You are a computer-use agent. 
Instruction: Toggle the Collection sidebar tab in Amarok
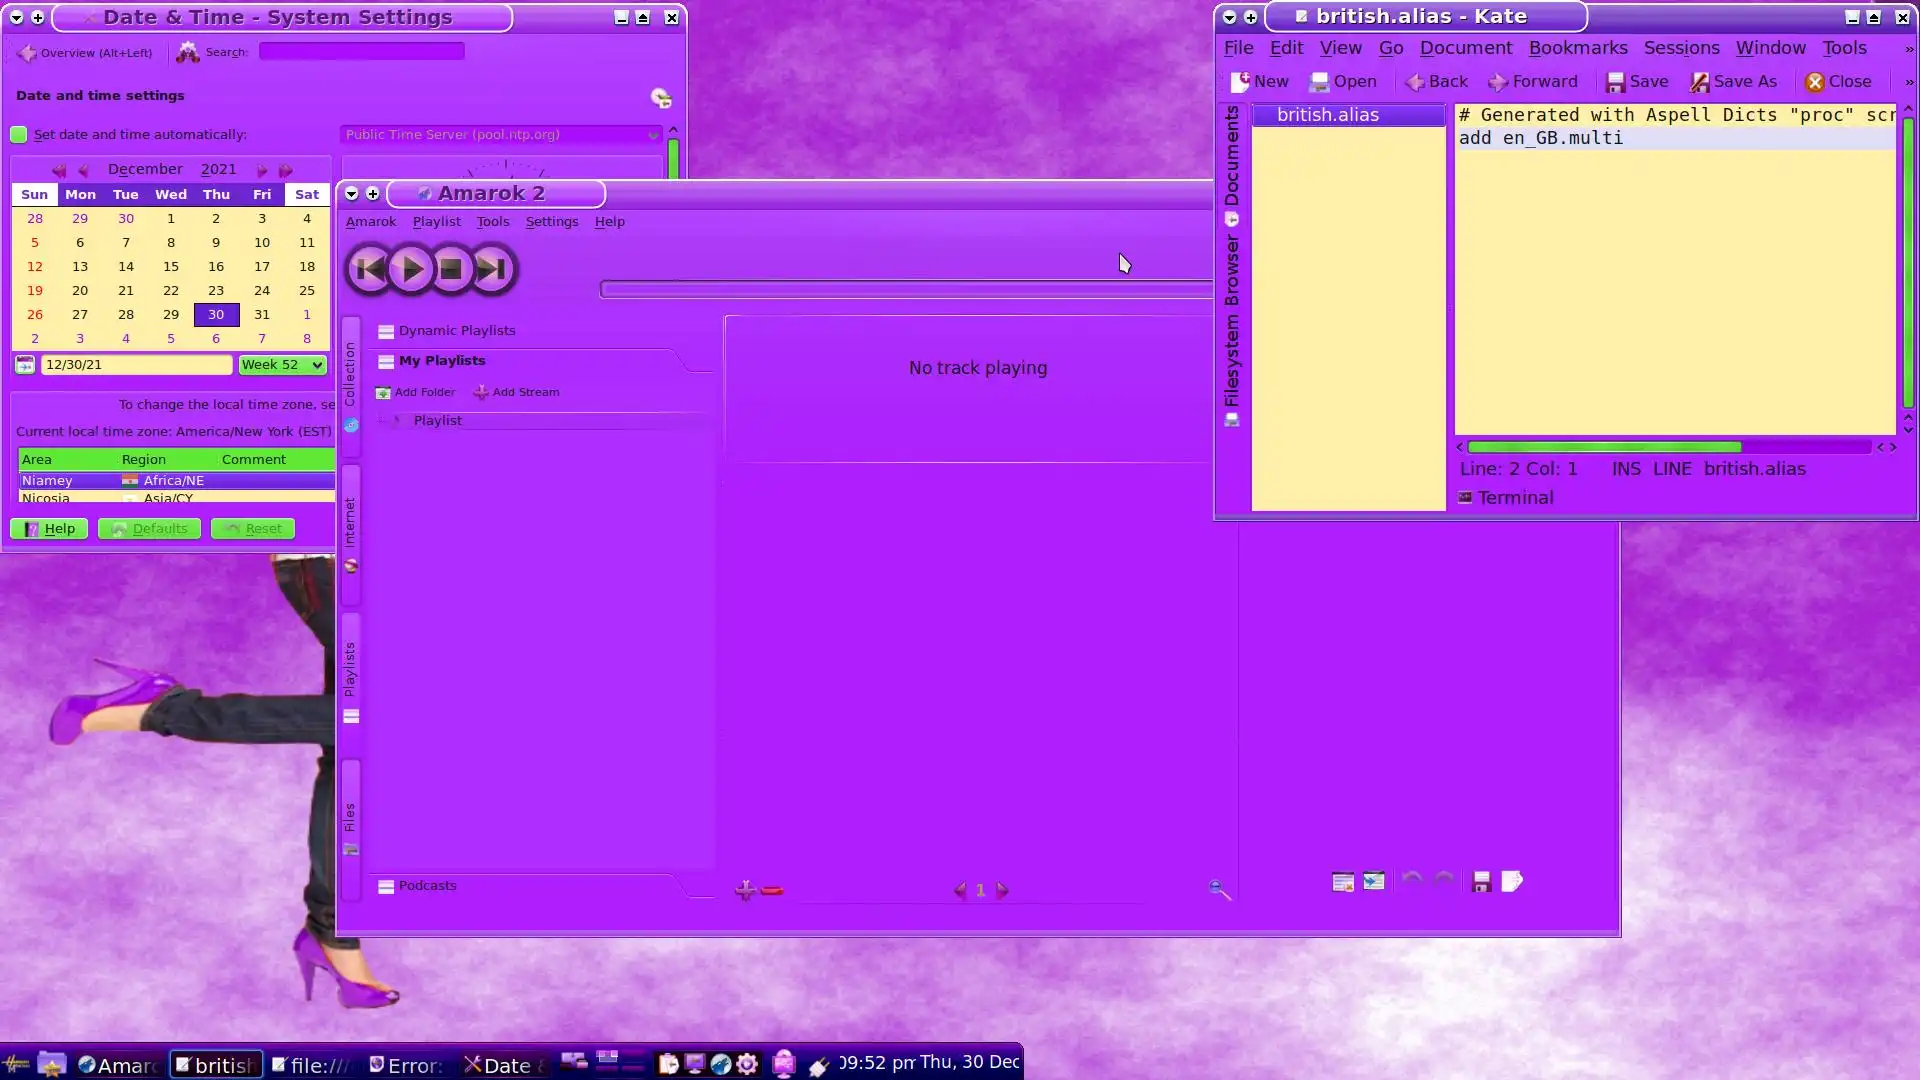(350, 385)
